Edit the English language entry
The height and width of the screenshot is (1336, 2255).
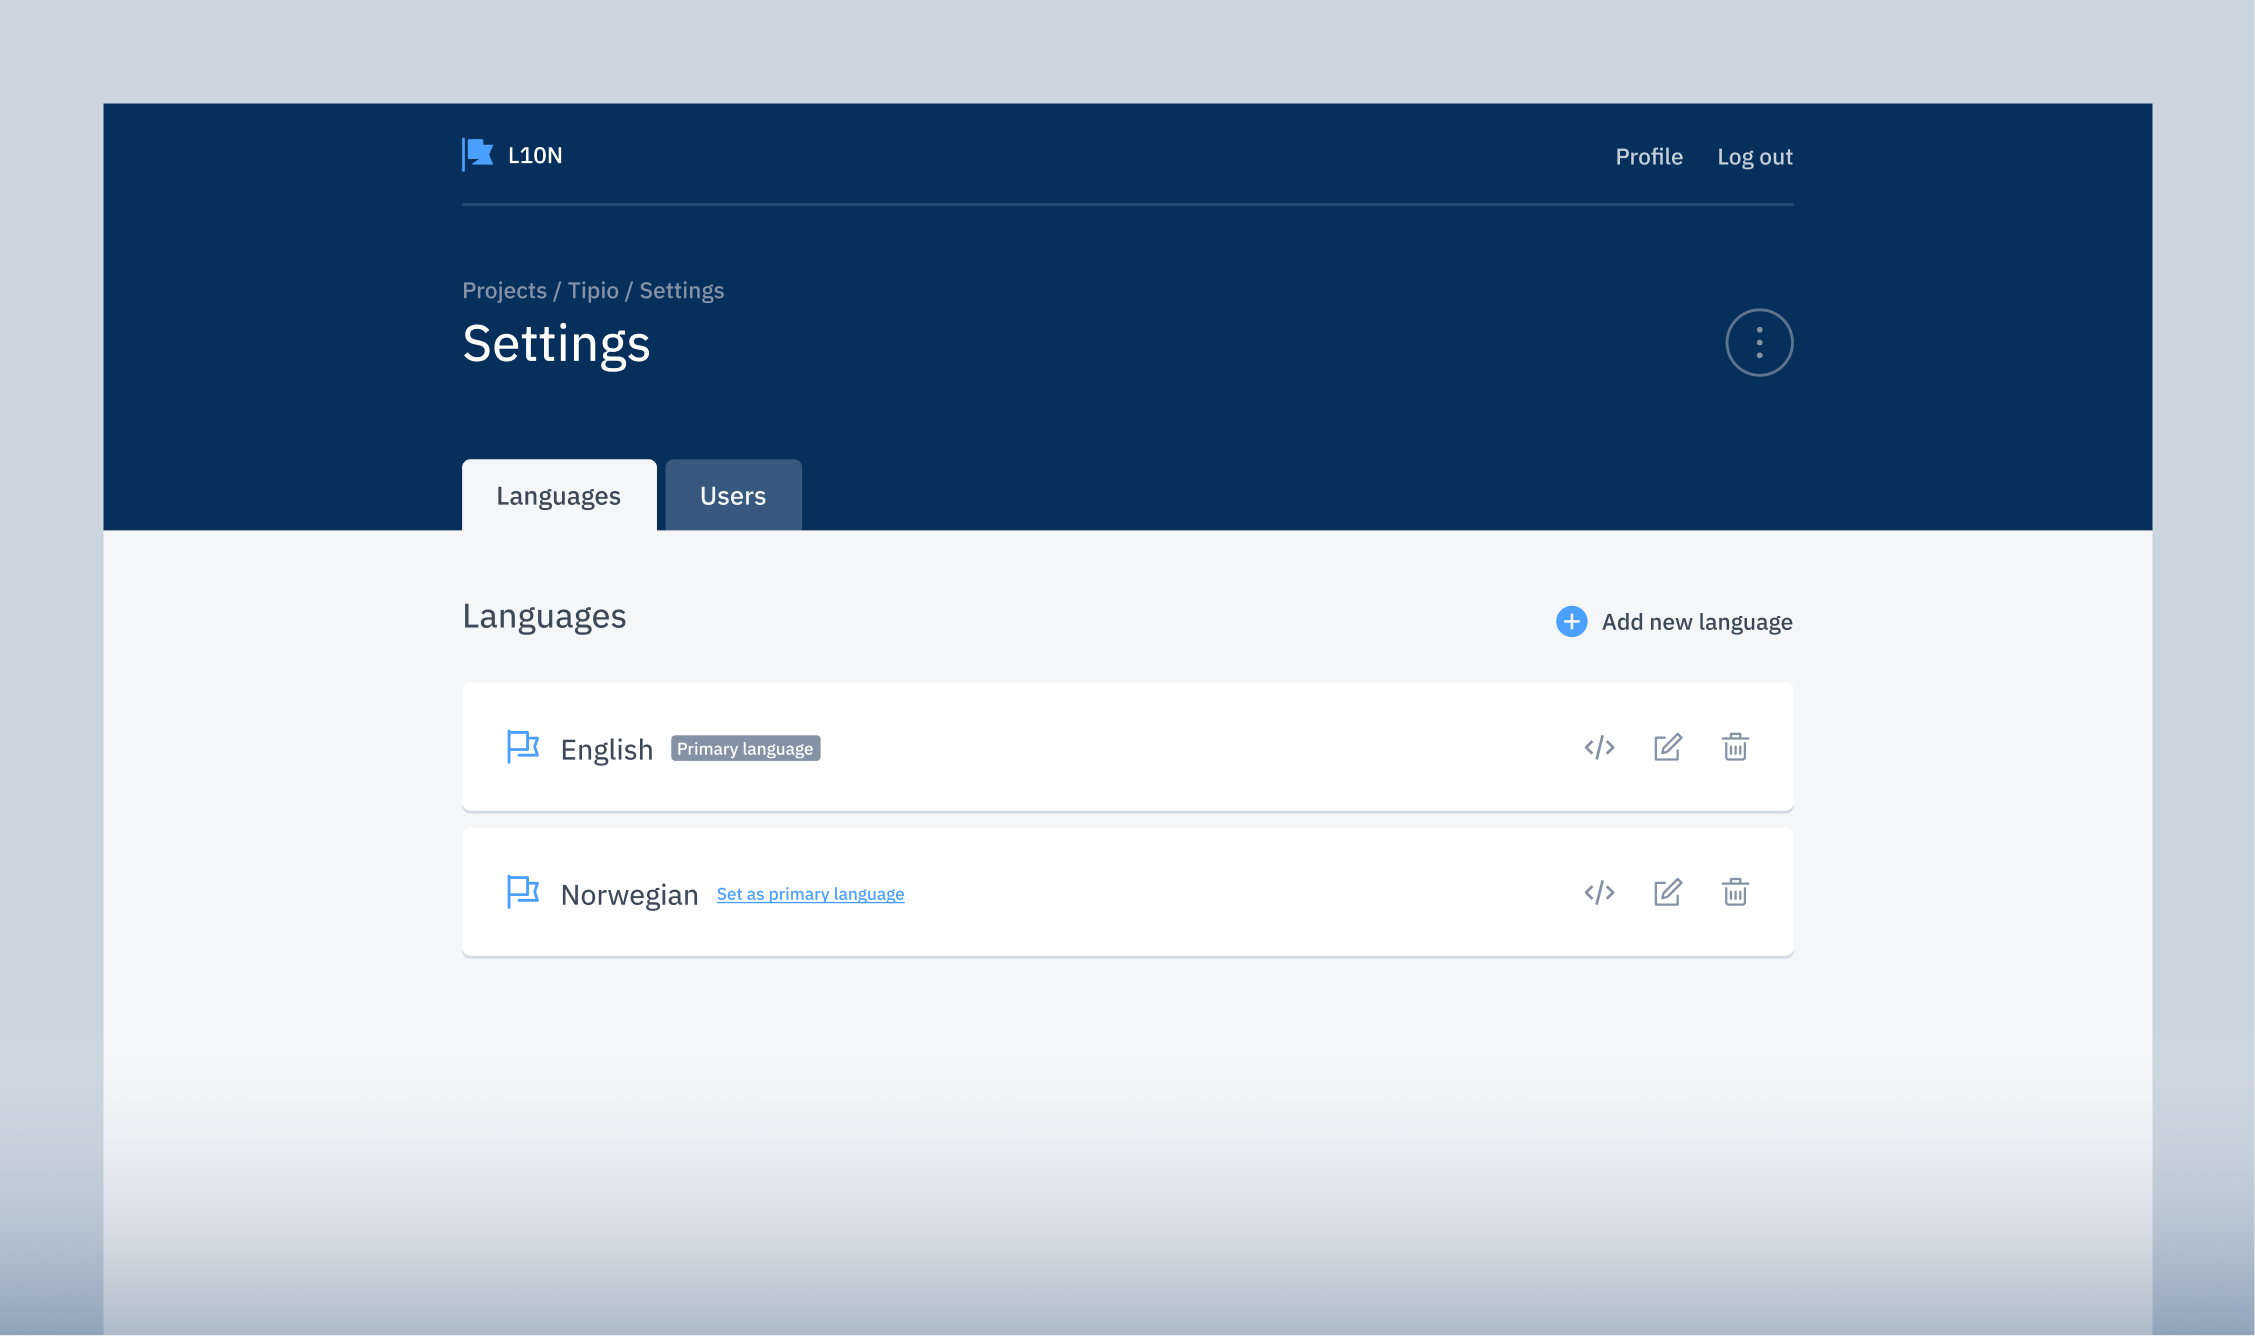1667,748
